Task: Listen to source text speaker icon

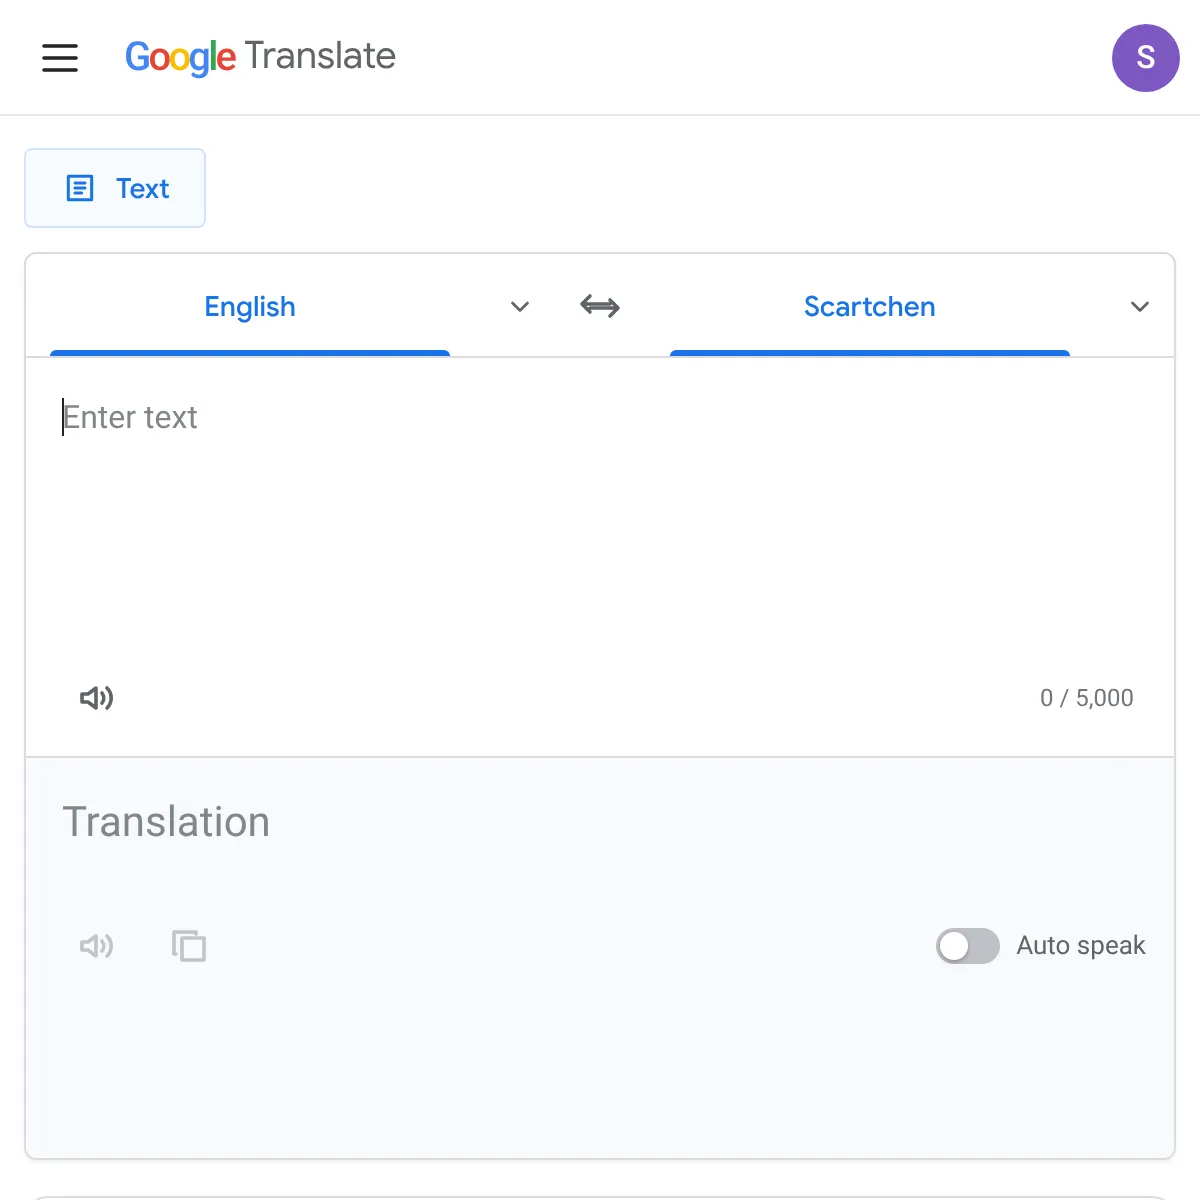Action: 96,698
